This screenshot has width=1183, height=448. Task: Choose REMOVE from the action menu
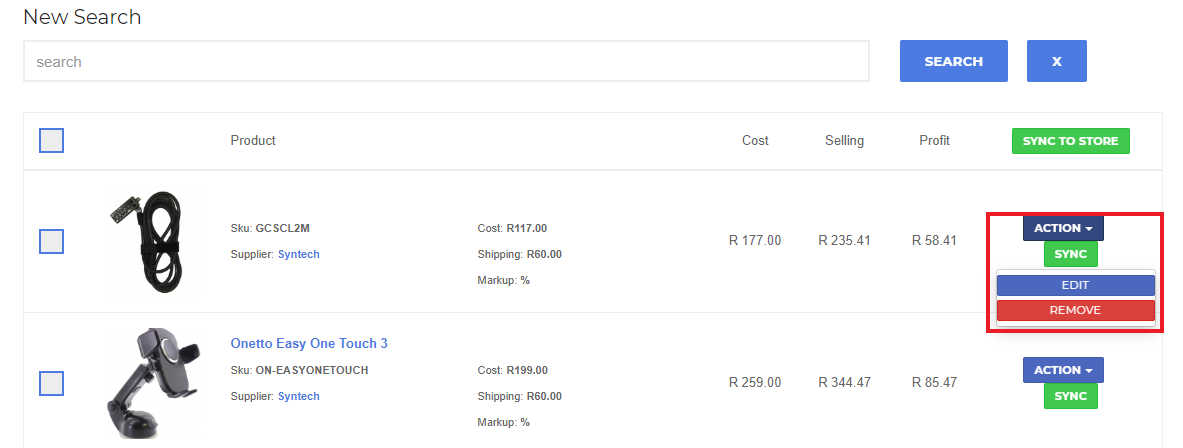pyautogui.click(x=1075, y=310)
